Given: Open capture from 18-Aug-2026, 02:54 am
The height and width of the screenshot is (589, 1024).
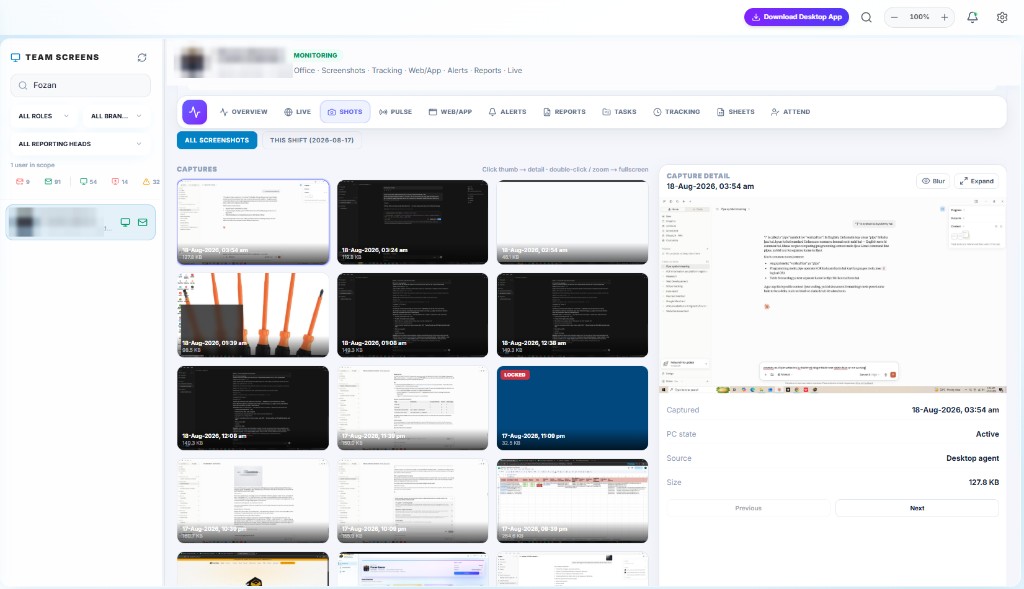Looking at the screenshot, I should tap(572, 222).
